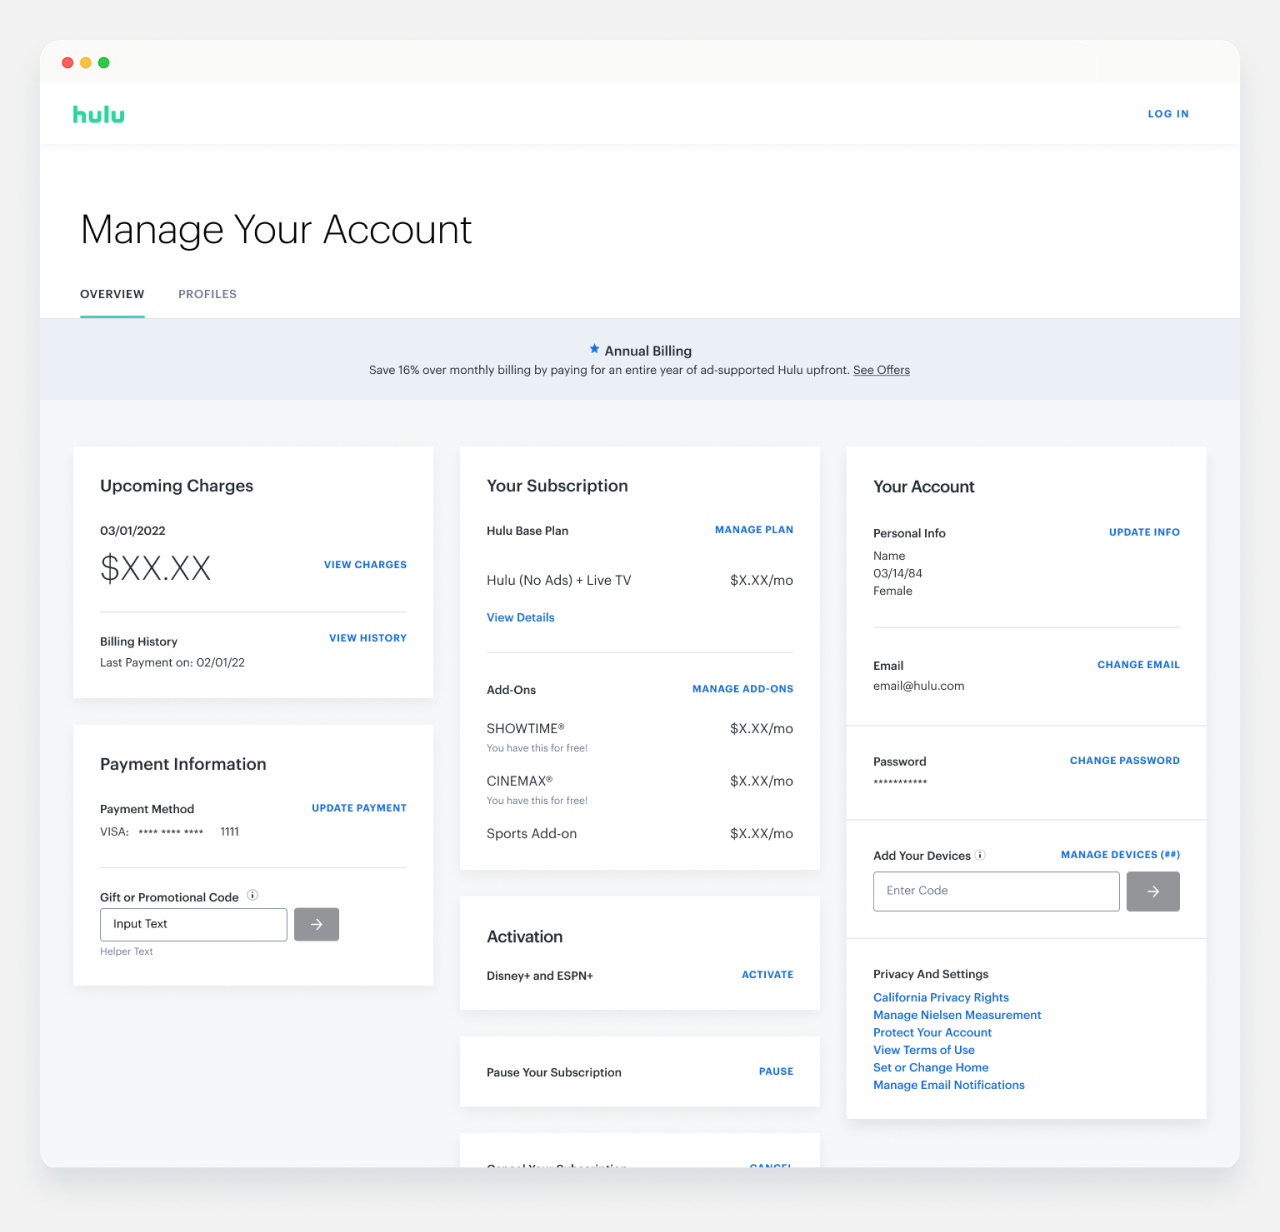
Task: Click the Hulu Base Plan label
Action: tap(527, 531)
